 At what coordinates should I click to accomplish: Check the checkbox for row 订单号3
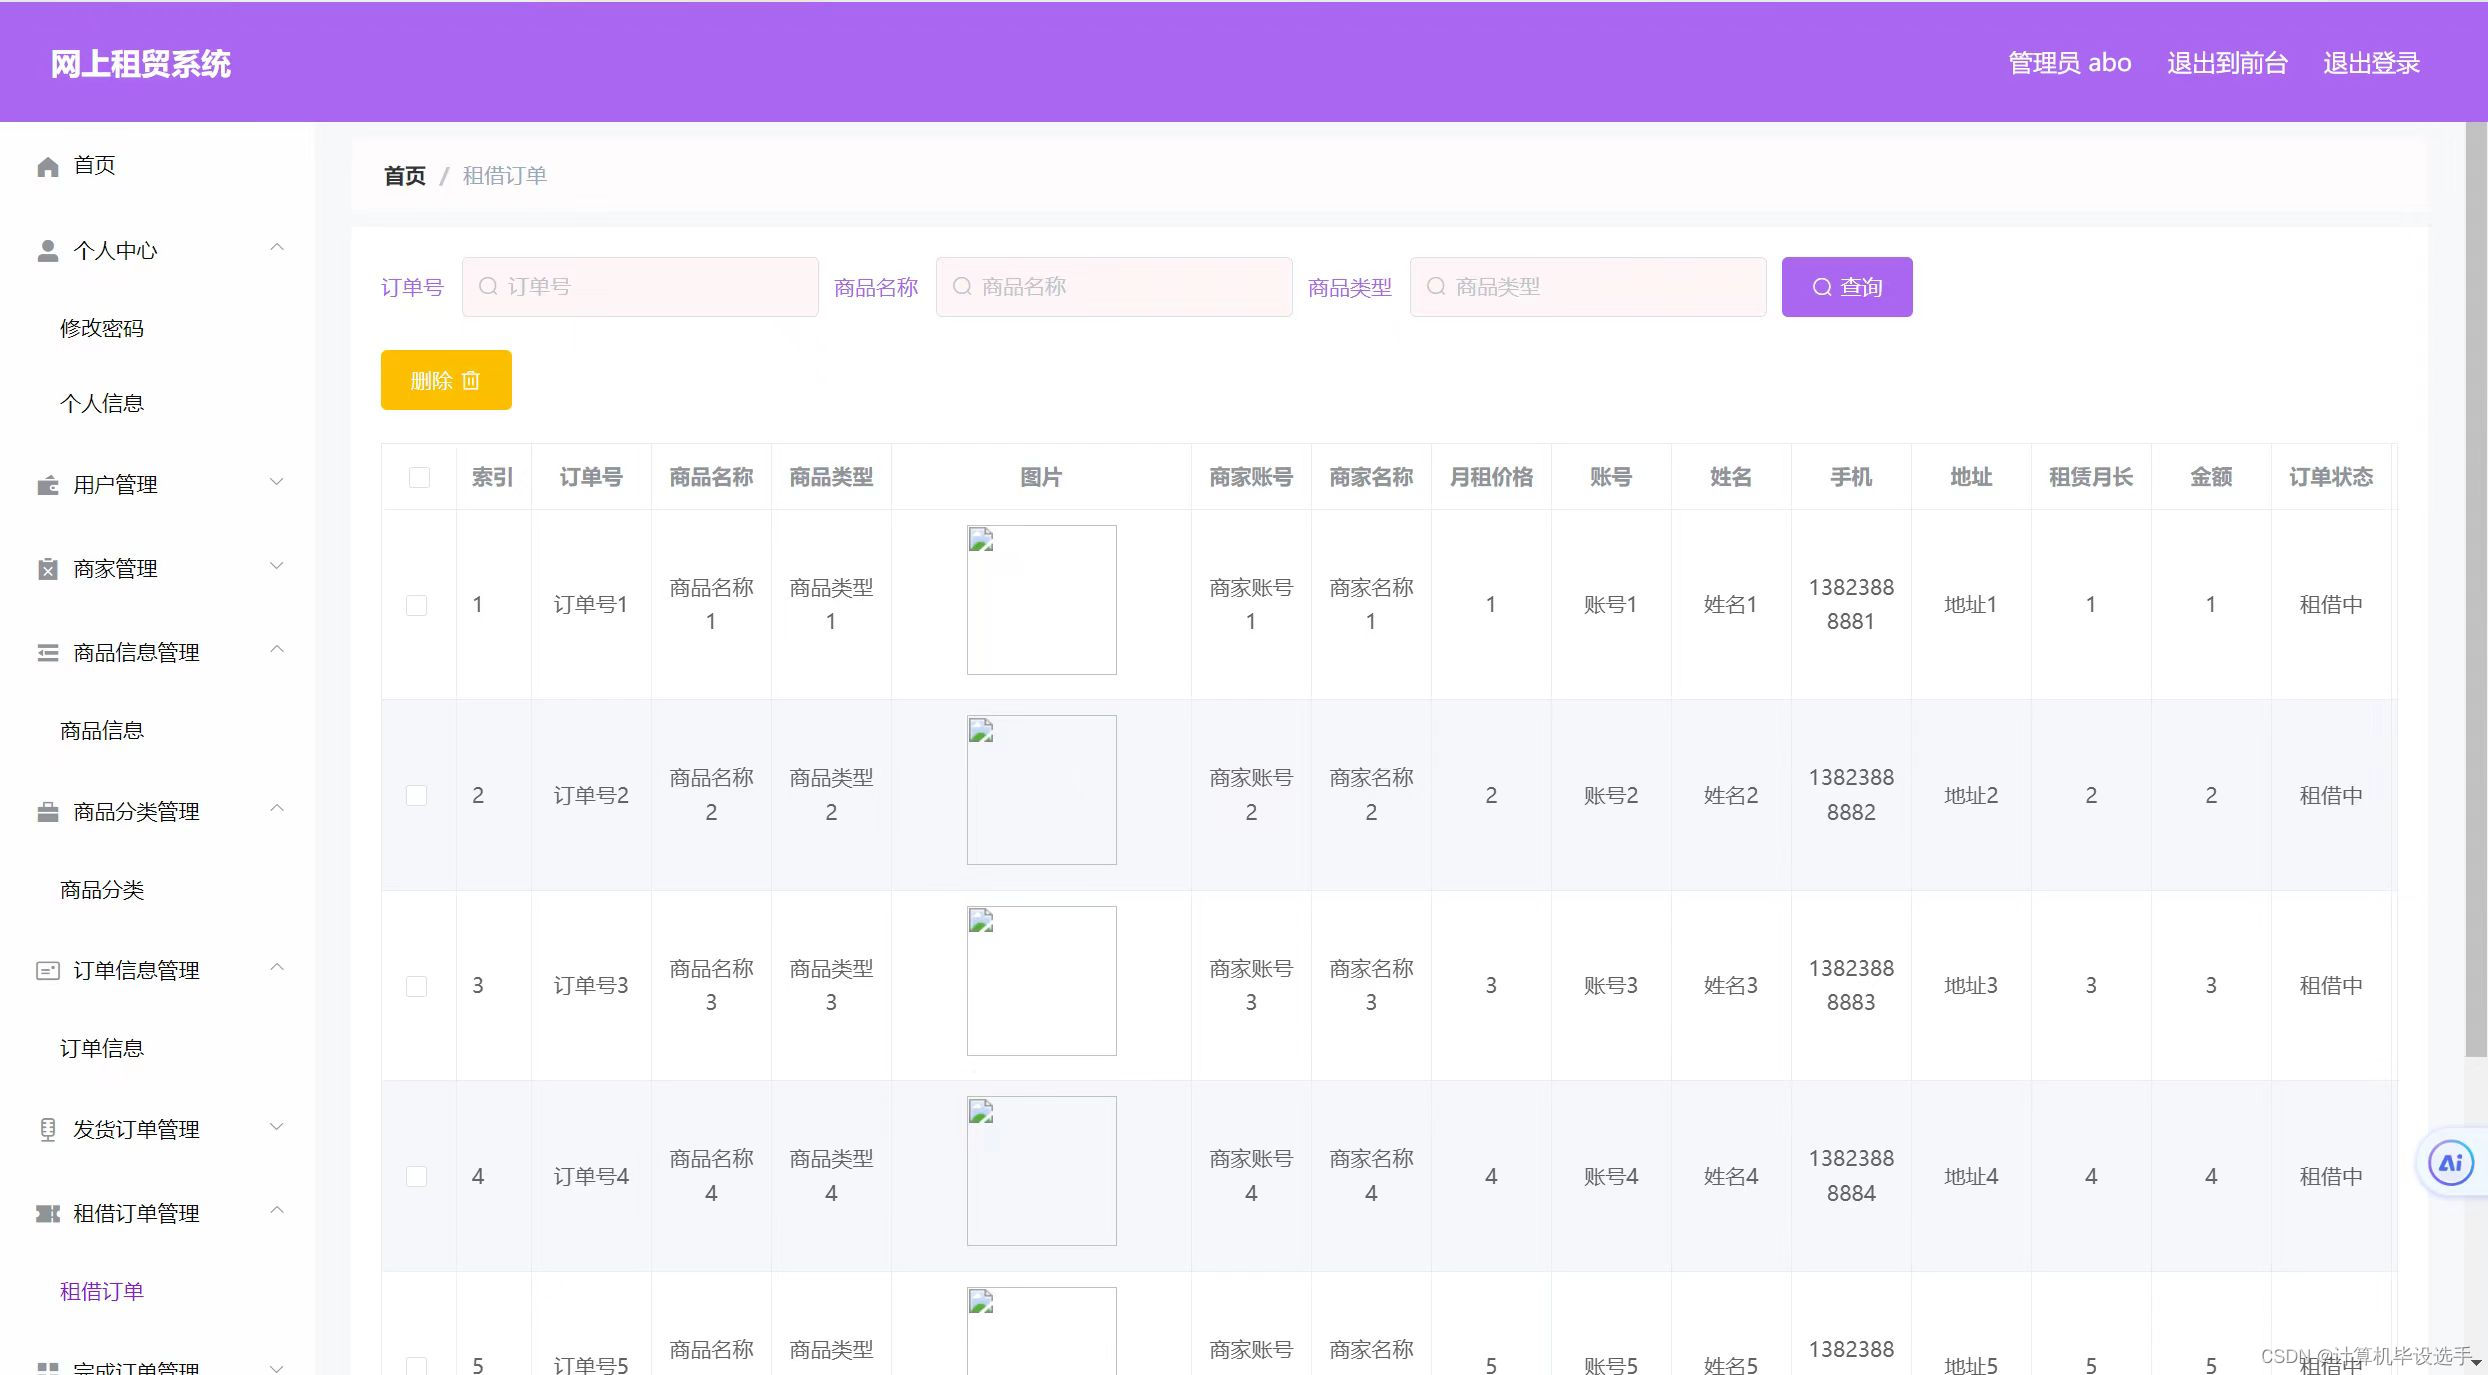click(417, 986)
